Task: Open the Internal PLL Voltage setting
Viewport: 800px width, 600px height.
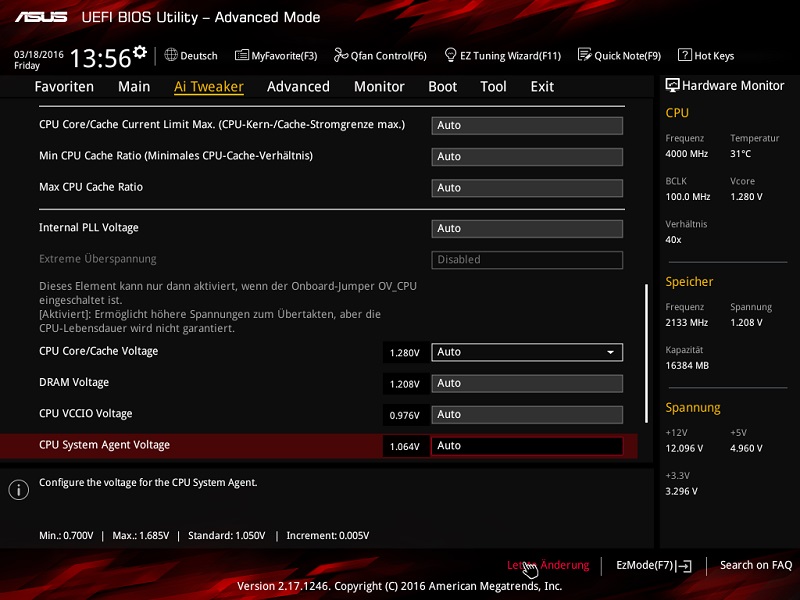Action: click(527, 229)
